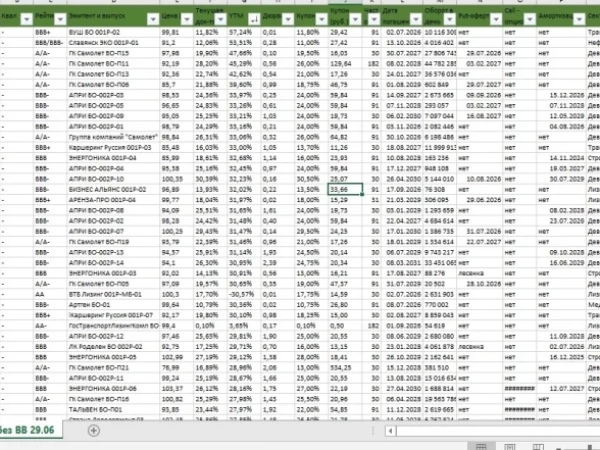The width and height of the screenshot is (600, 450).
Task: Select cell ЛК Роделен БО 002Р-02
Action: pyautogui.click(x=113, y=347)
